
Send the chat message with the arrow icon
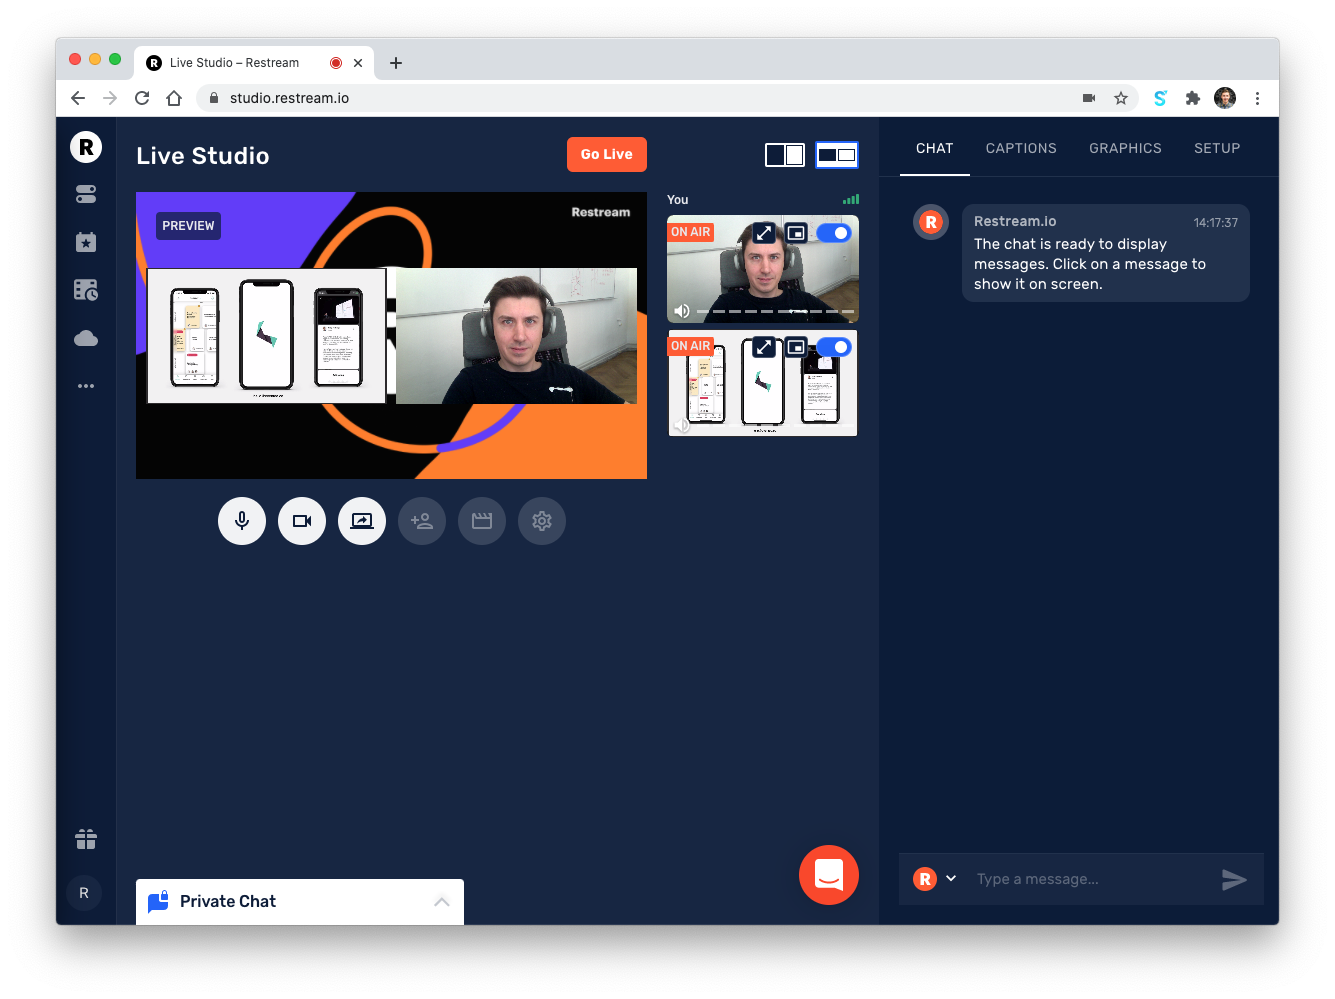click(1234, 879)
